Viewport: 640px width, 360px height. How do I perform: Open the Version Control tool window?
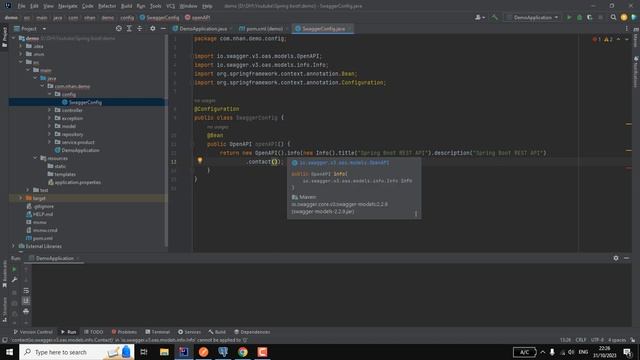pyautogui.click(x=33, y=332)
